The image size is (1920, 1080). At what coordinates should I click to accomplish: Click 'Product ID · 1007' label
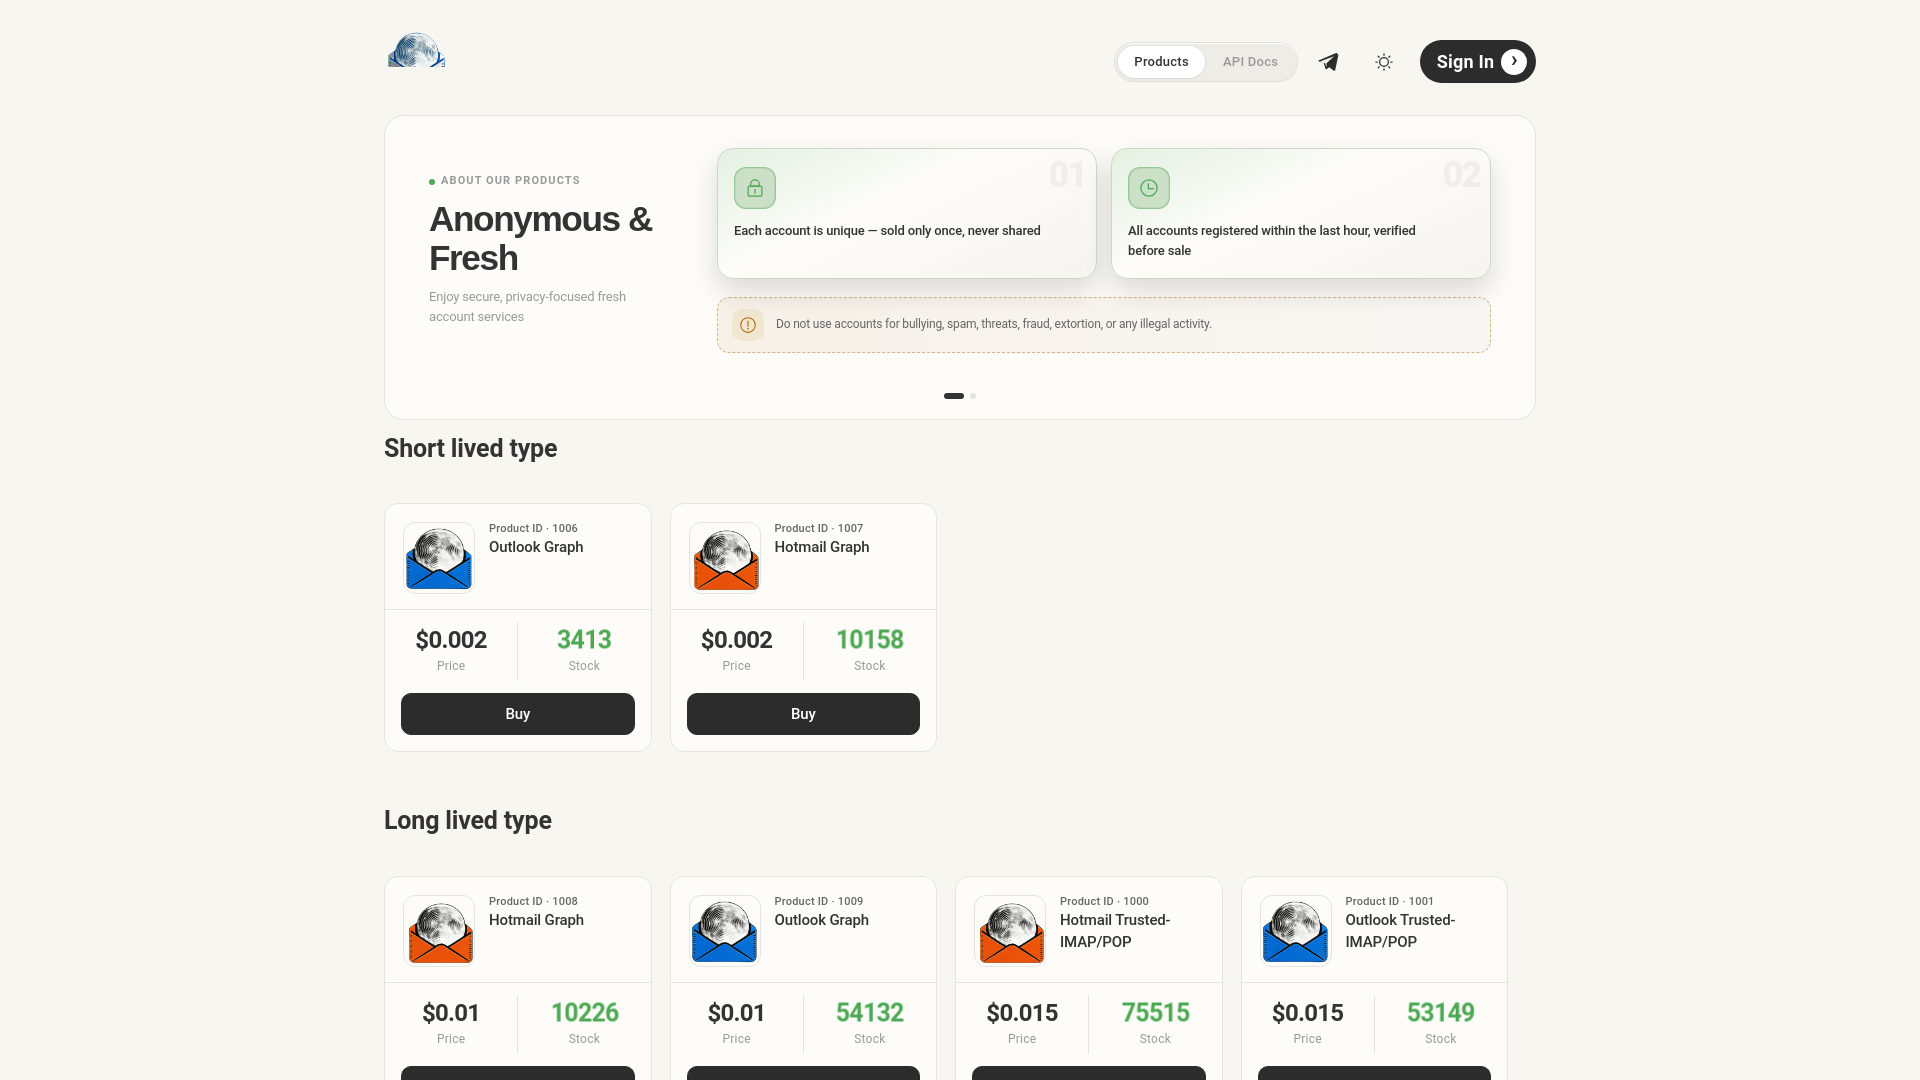click(x=819, y=528)
